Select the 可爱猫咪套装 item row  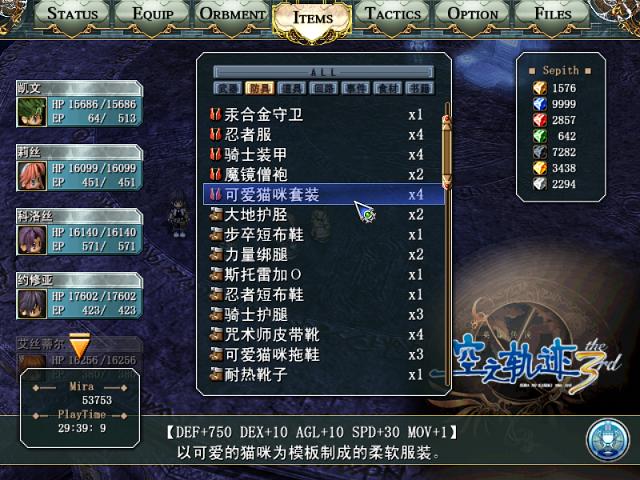pyautogui.click(x=323, y=194)
